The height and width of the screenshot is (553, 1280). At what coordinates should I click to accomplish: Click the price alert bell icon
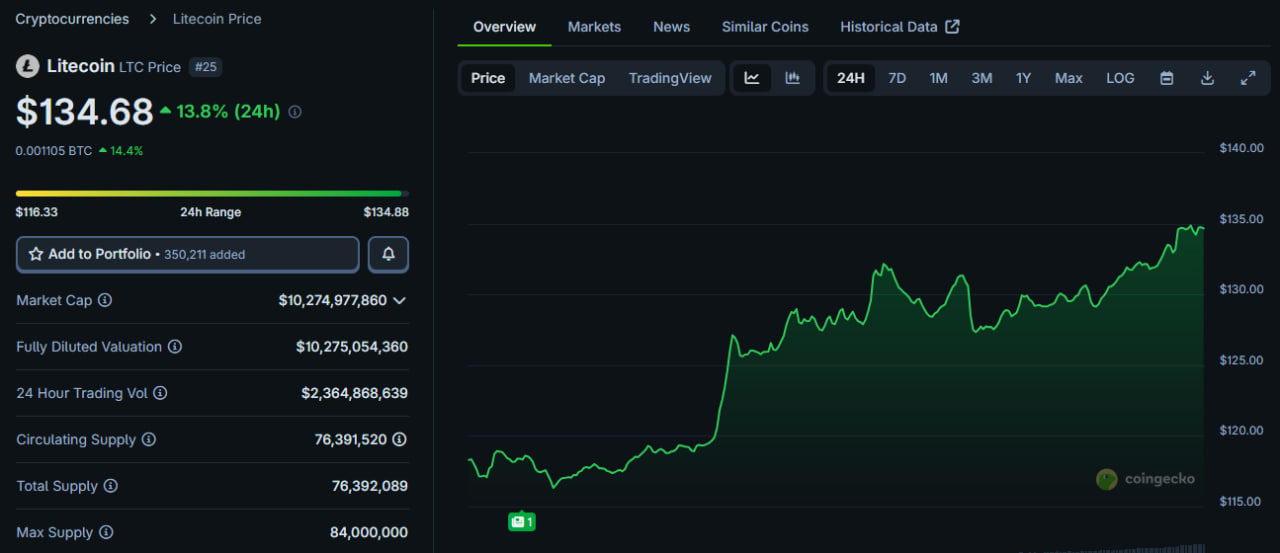(388, 255)
